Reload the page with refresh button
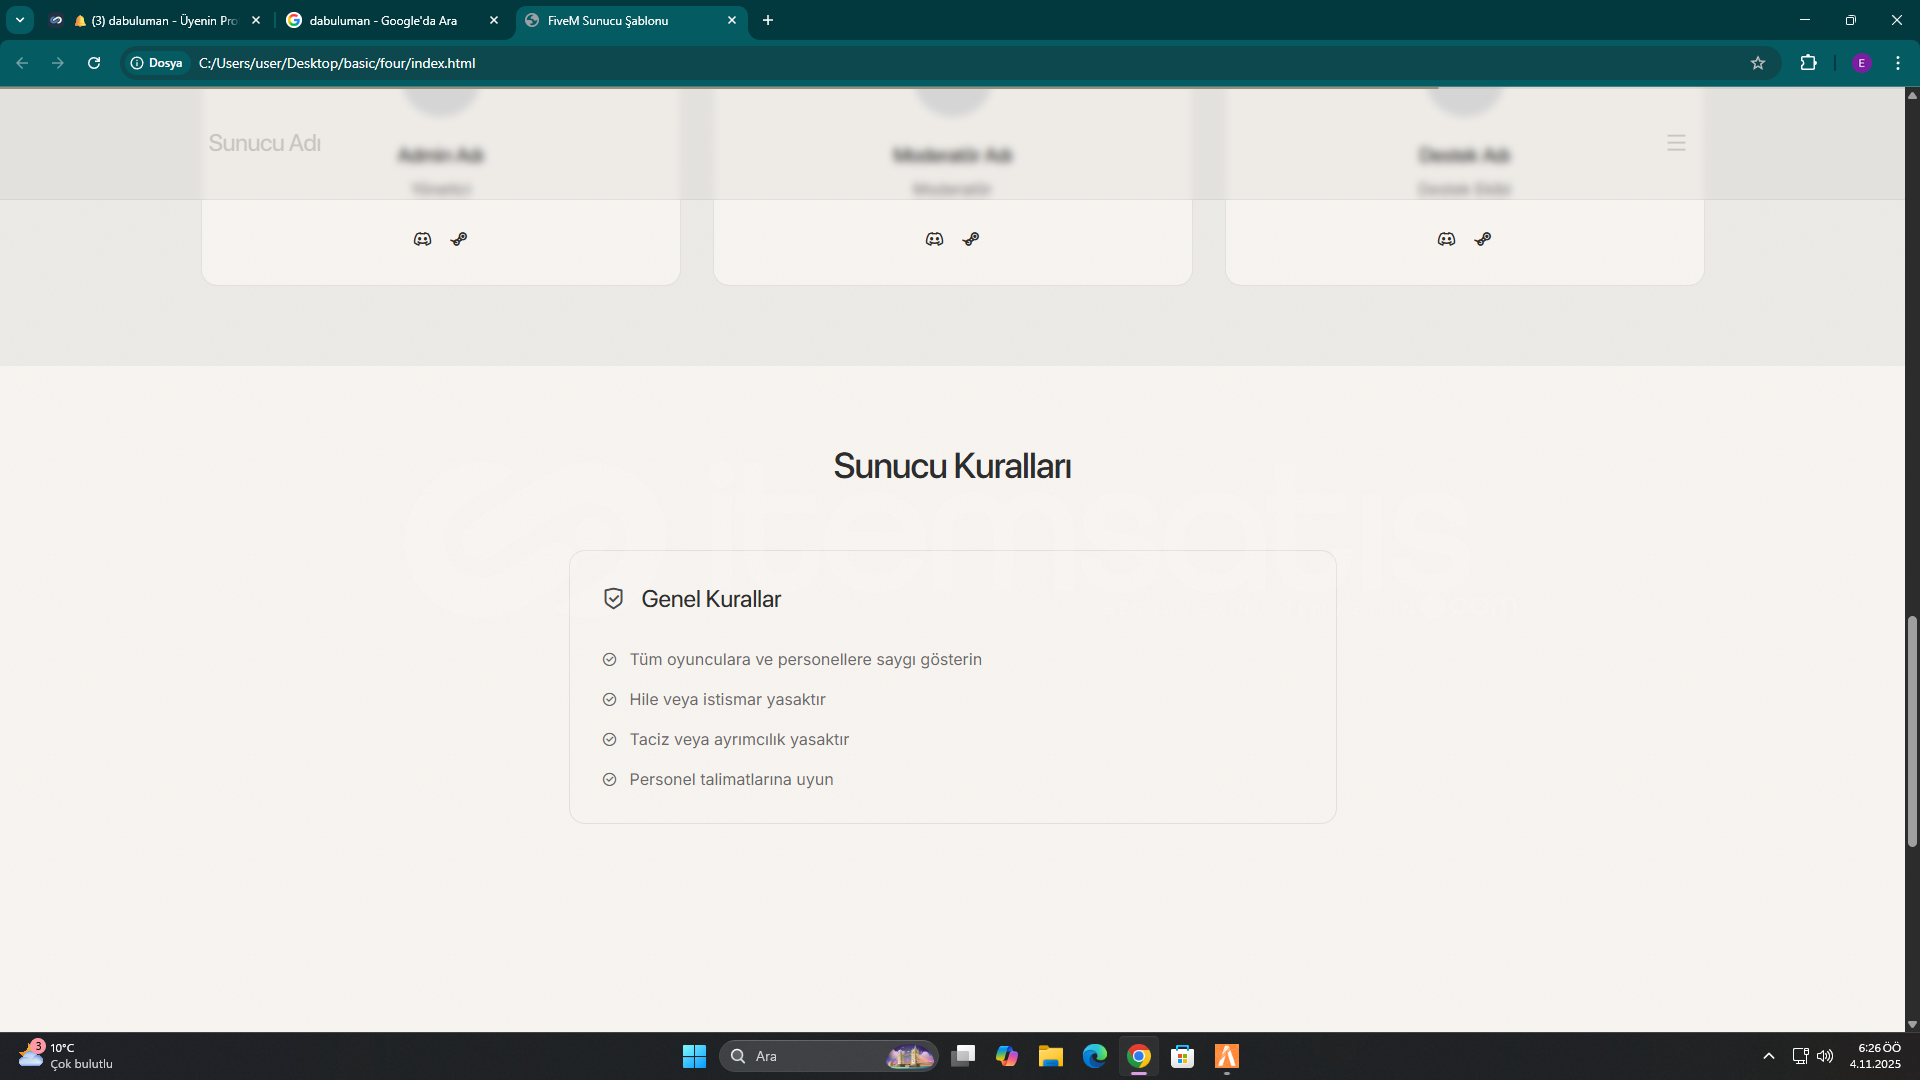 point(94,63)
